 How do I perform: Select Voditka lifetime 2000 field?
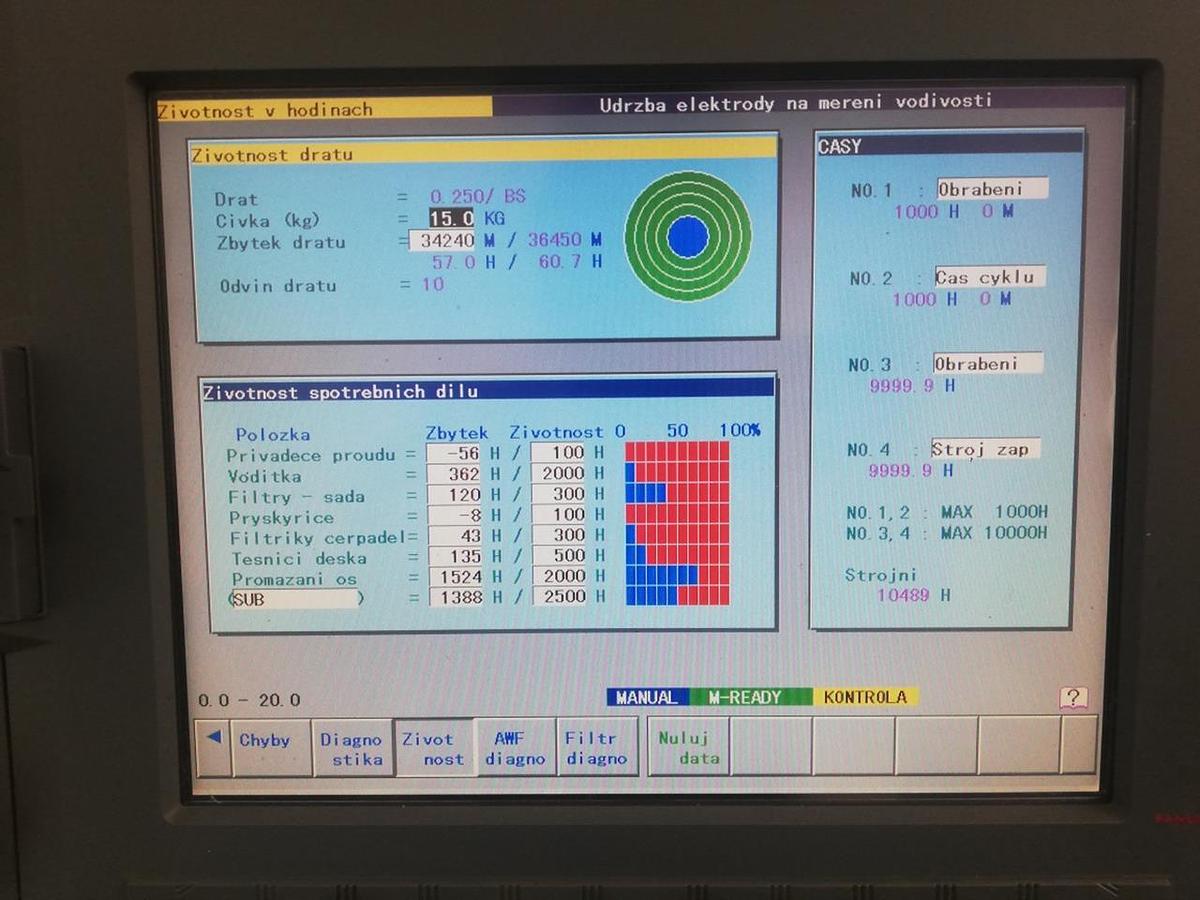(x=558, y=474)
